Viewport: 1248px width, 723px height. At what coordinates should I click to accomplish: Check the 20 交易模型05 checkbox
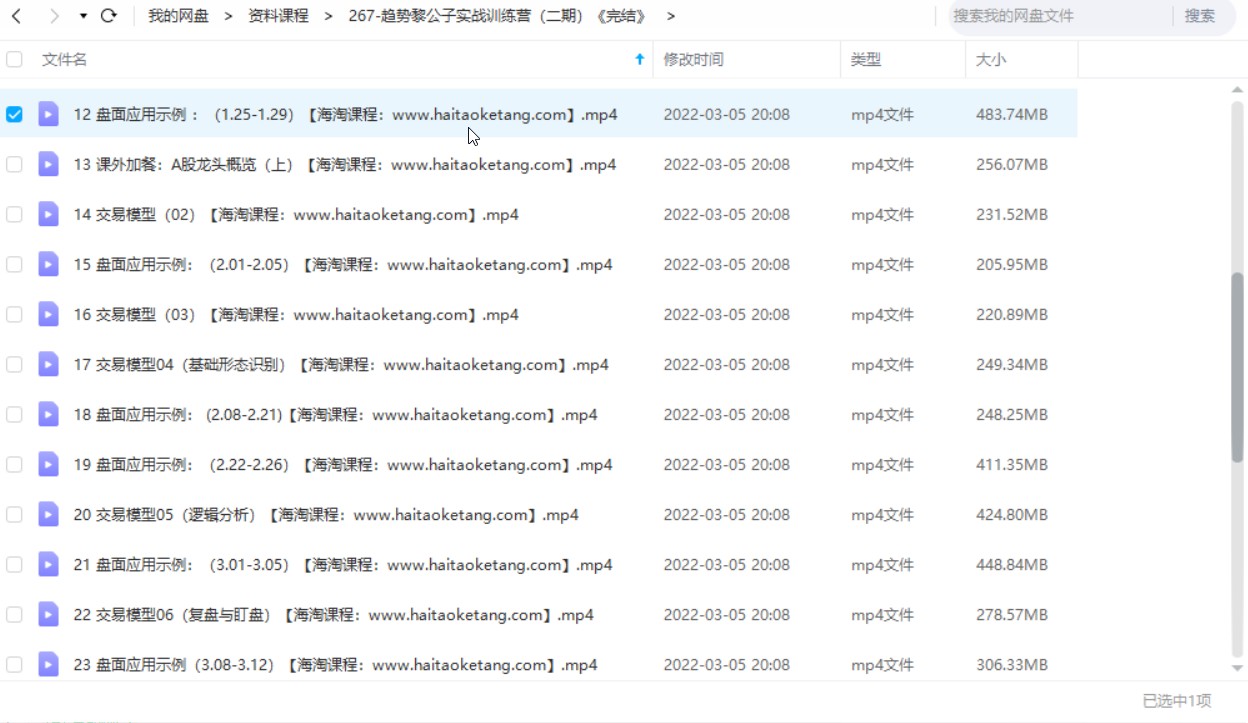[14, 514]
